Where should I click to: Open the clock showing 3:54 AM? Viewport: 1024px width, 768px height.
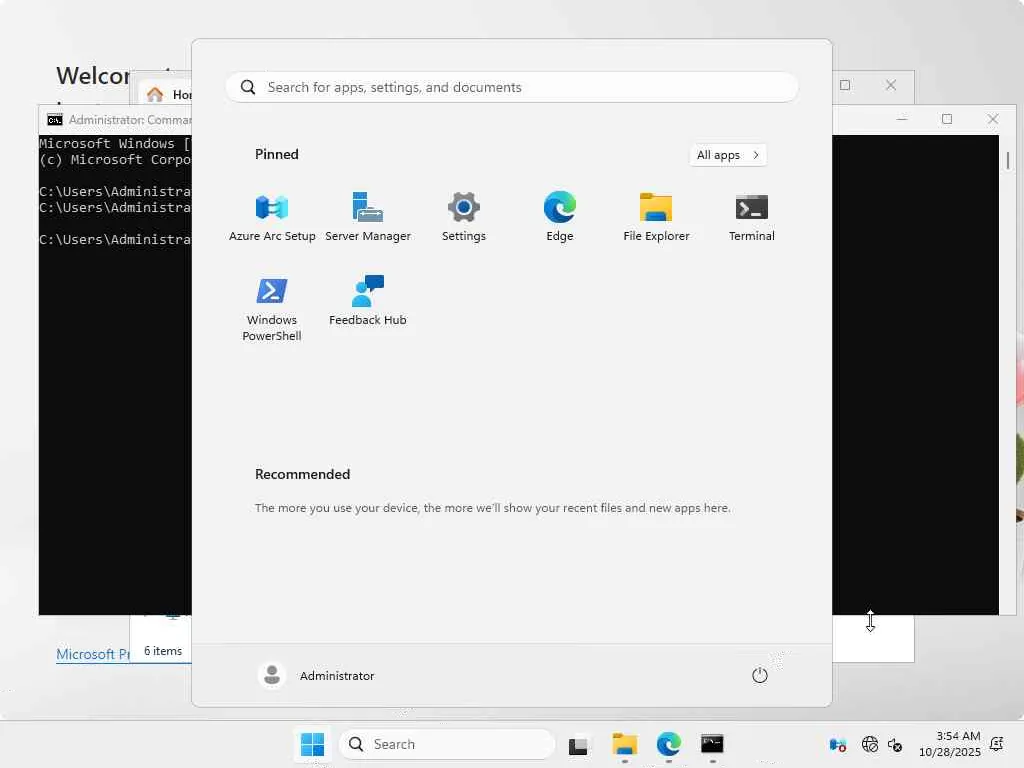950,744
